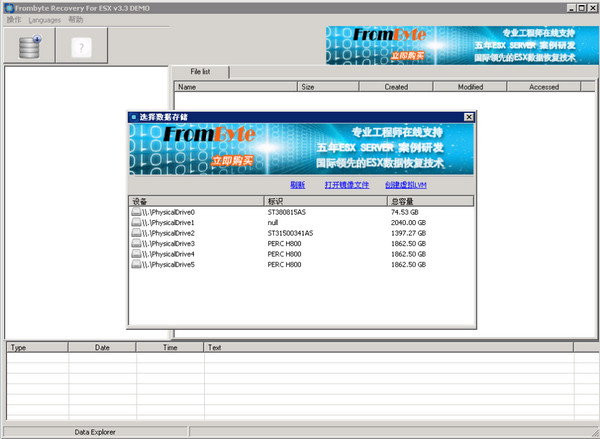
Task: Click the help question mark toolbar button
Action: (80, 46)
